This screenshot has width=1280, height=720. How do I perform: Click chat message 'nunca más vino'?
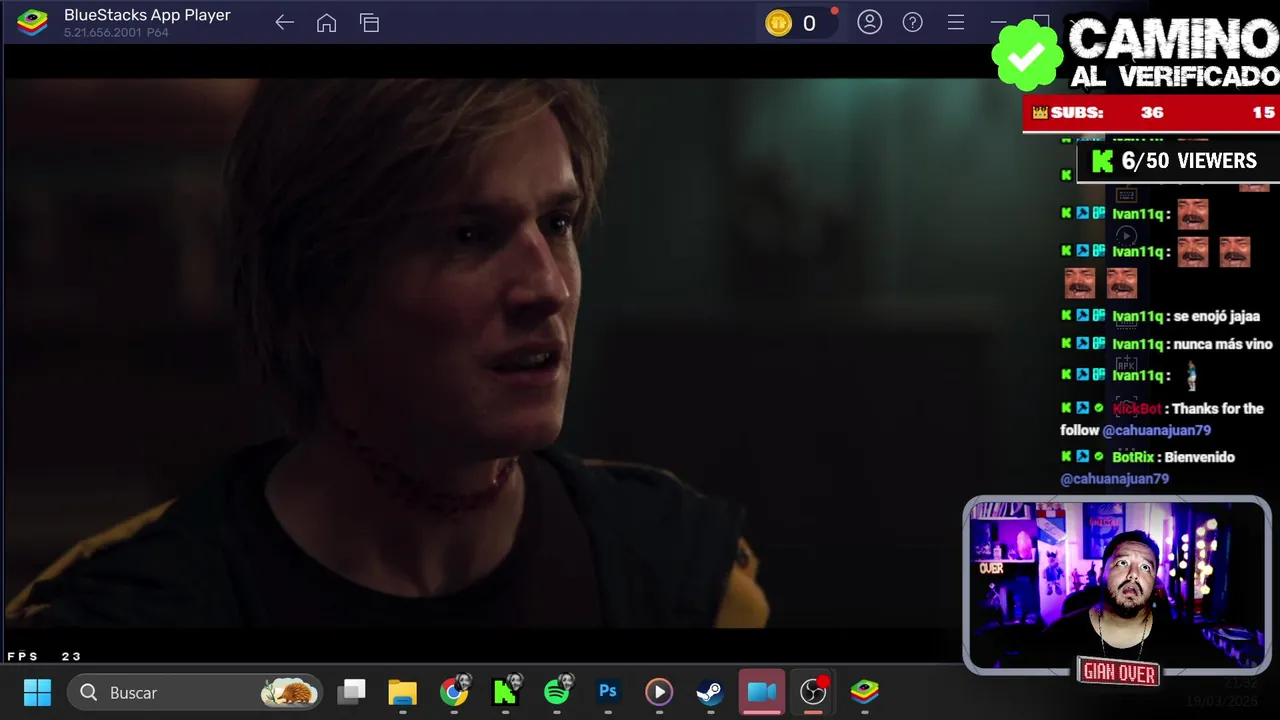pyautogui.click(x=1223, y=344)
